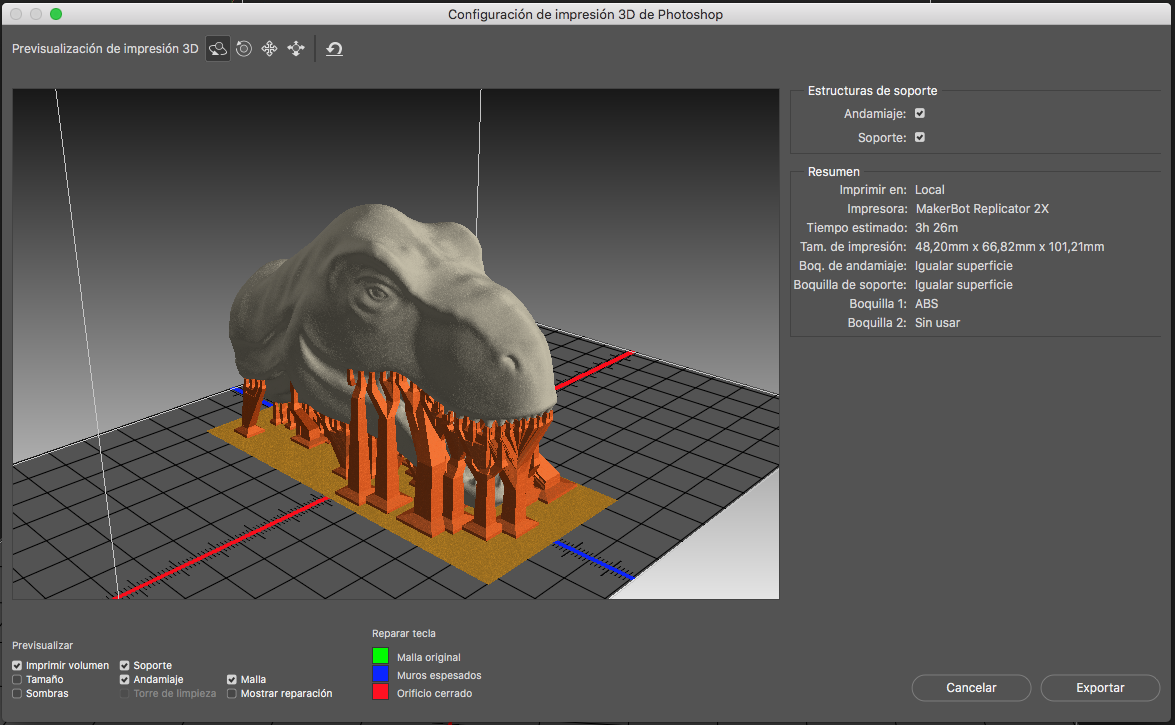Screen dimensions: 1175x725
Task: Select the roll 3D camera tool
Action: [244, 48]
